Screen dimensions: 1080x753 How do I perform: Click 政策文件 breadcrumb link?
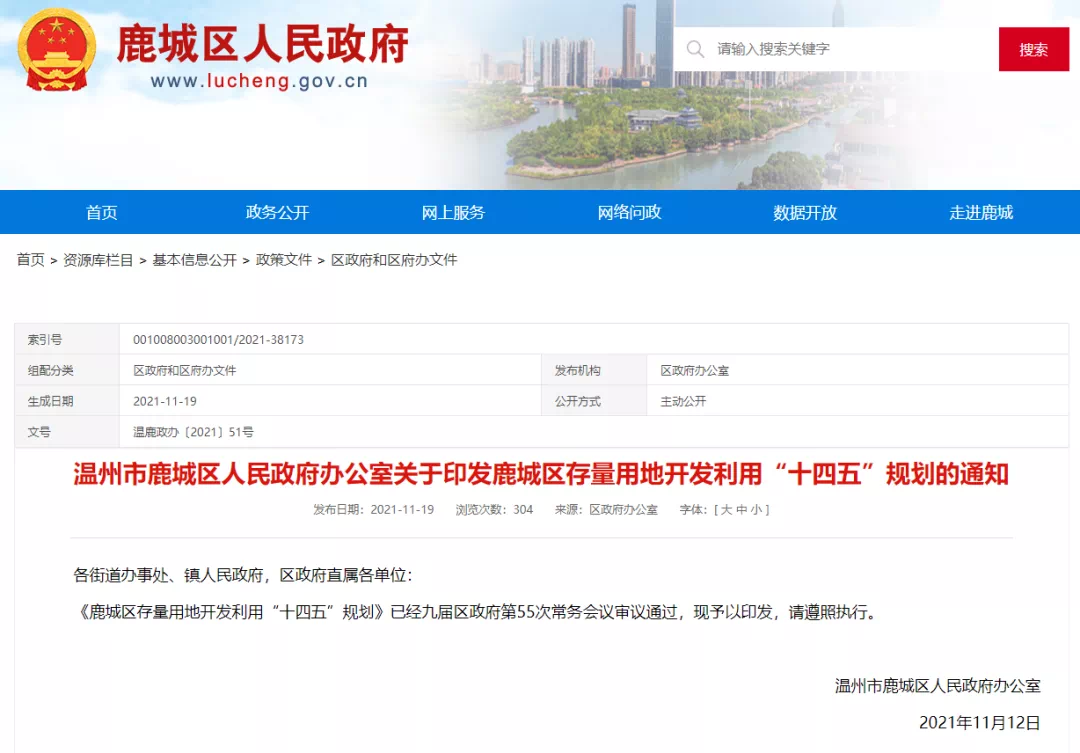point(284,260)
